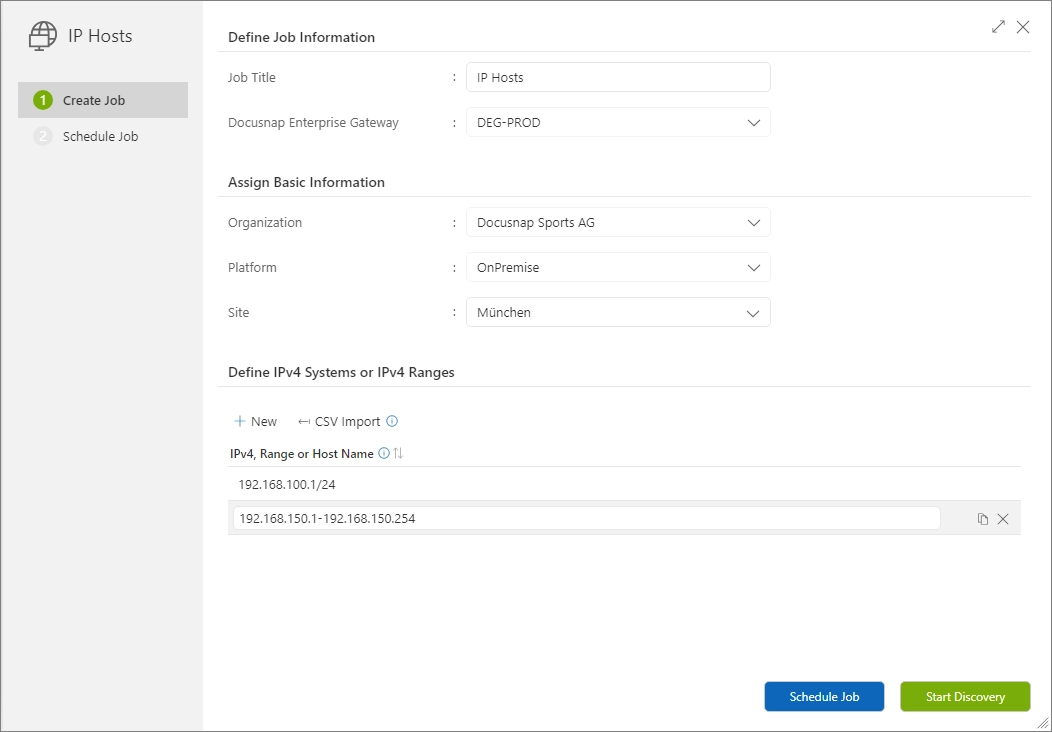Start Discovery with the green button
This screenshot has height=732, width=1052.
(x=965, y=696)
